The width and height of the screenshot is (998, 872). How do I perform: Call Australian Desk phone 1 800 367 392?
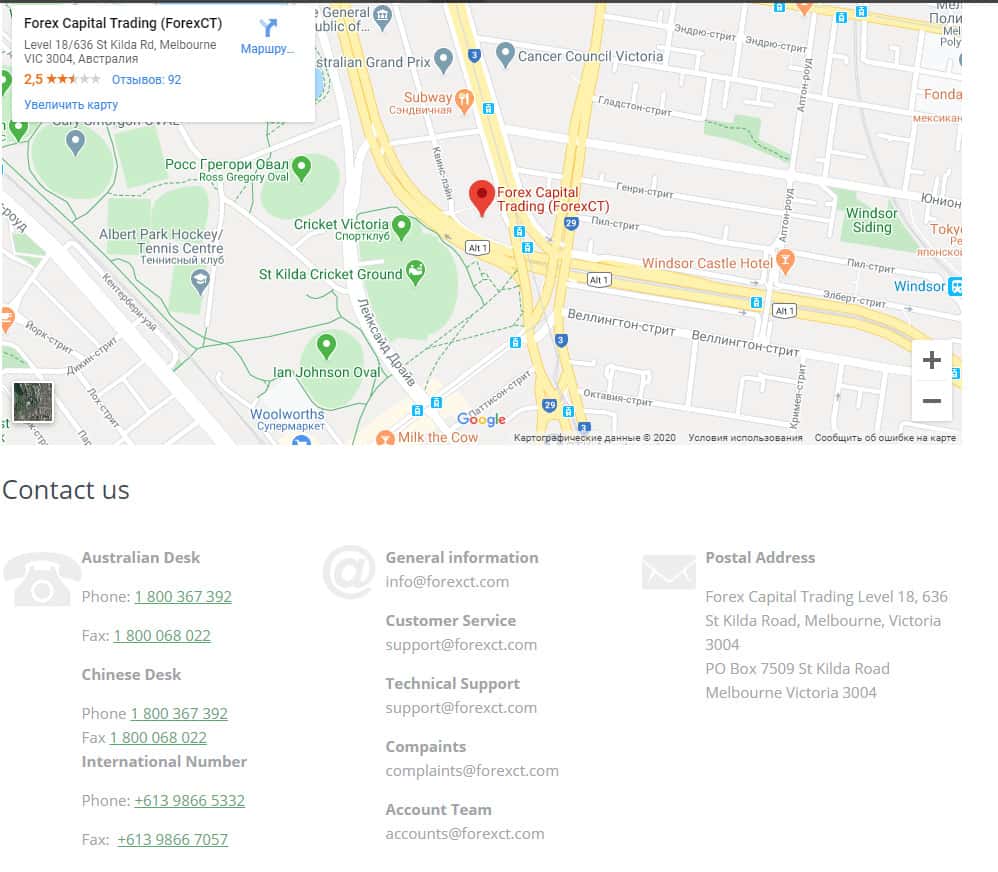click(183, 597)
